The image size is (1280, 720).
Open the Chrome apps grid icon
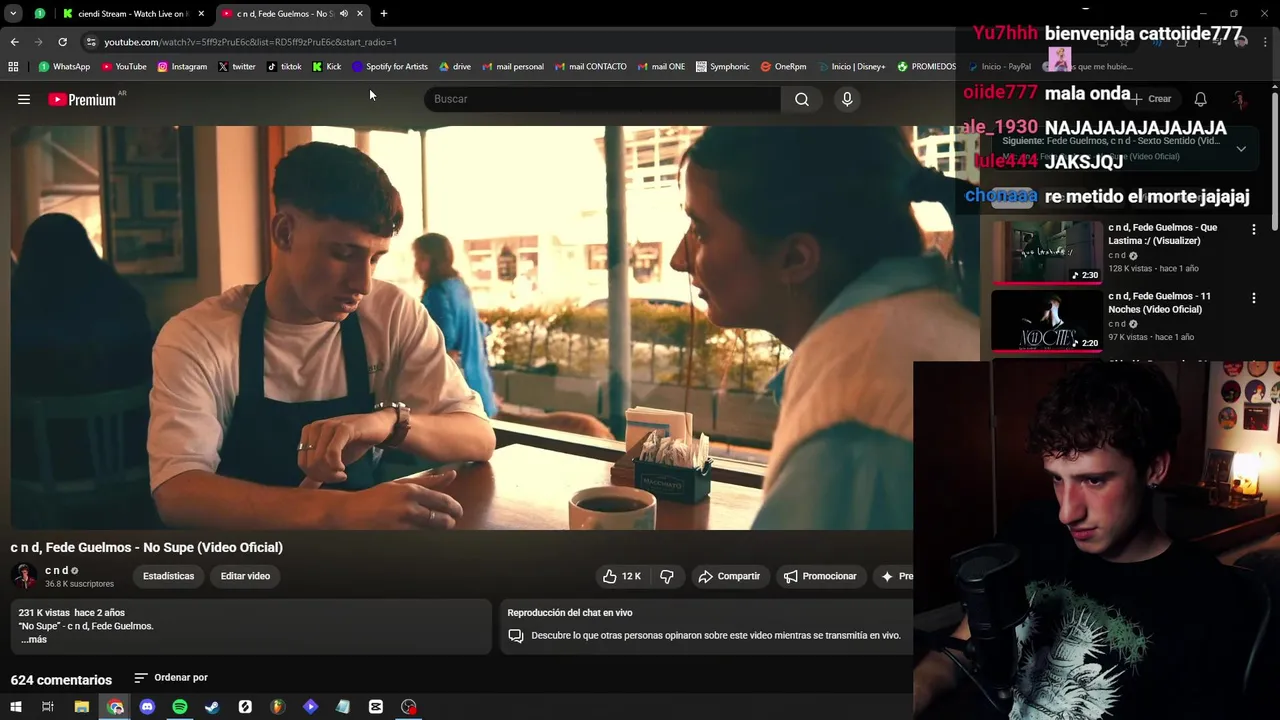tap(13, 67)
